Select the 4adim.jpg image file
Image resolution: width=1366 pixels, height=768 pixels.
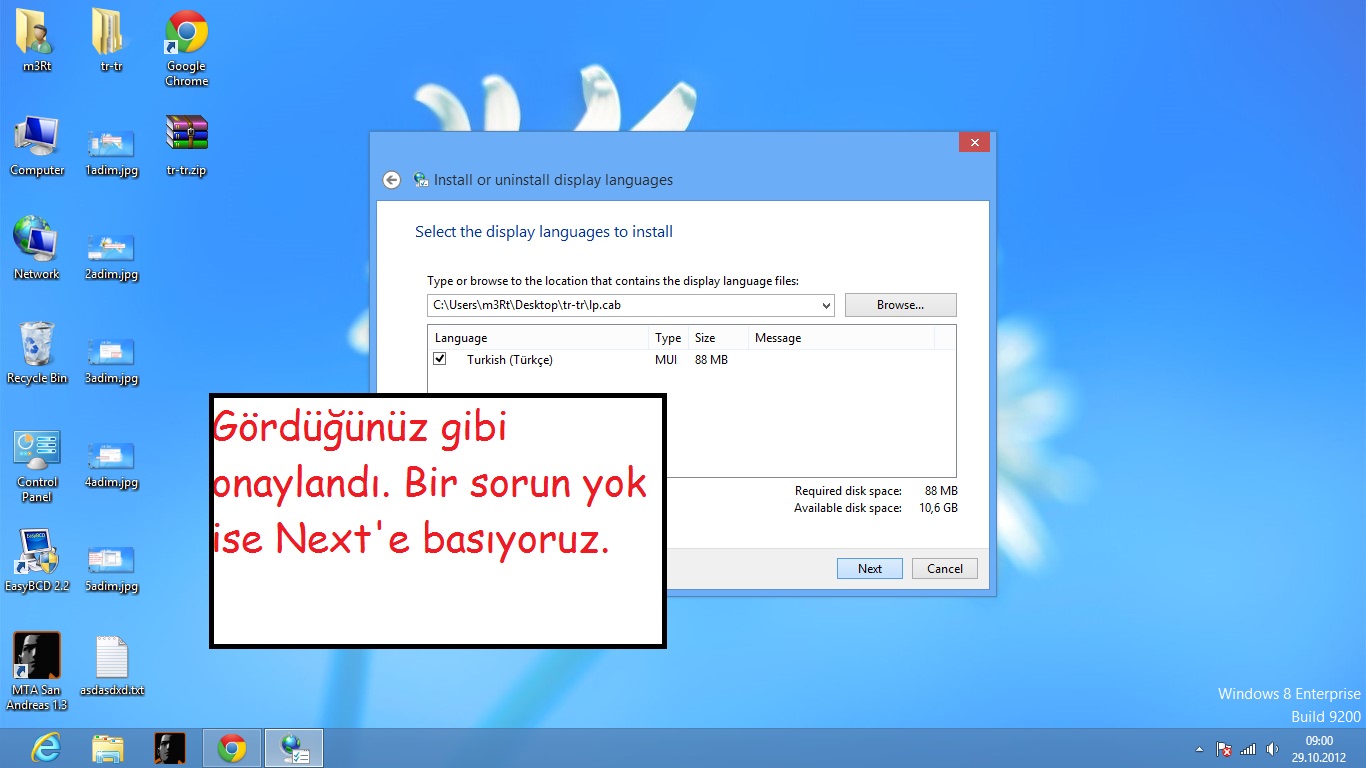point(111,464)
